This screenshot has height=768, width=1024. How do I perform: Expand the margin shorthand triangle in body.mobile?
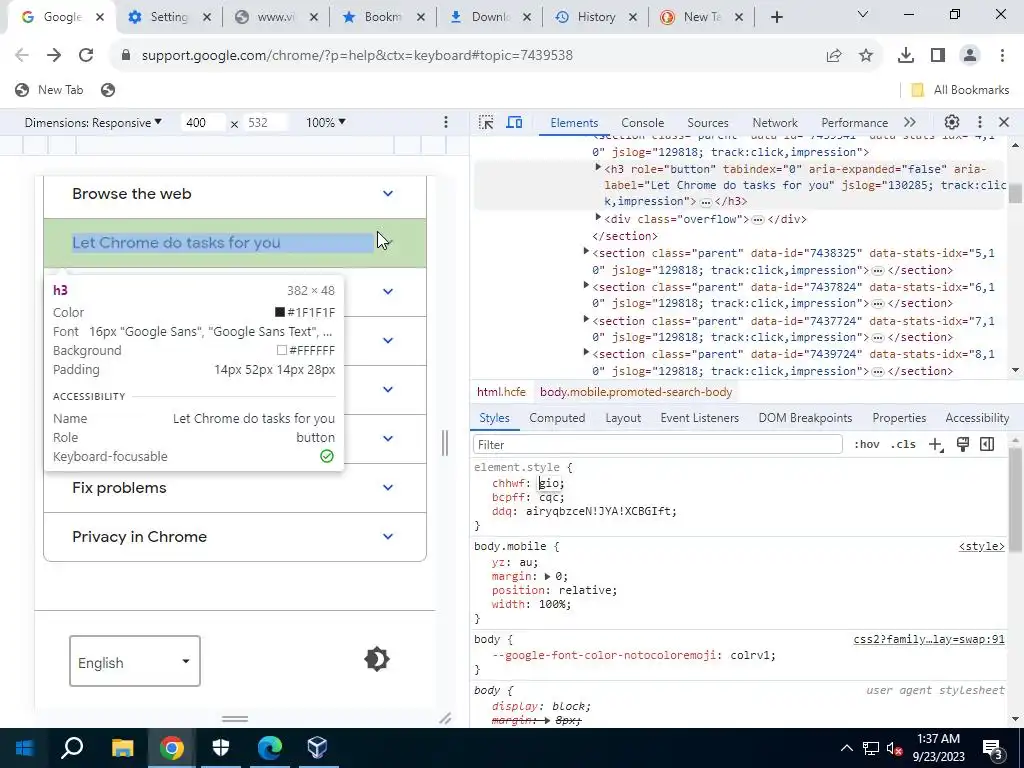pyautogui.click(x=547, y=577)
